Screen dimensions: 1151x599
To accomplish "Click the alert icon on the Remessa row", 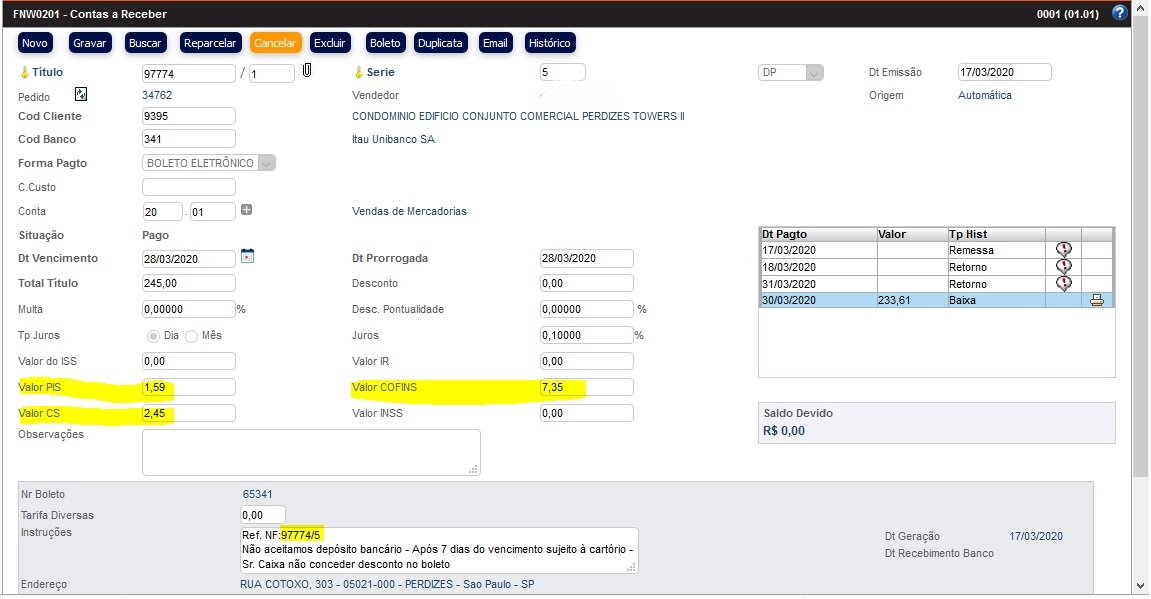I will (x=1063, y=250).
